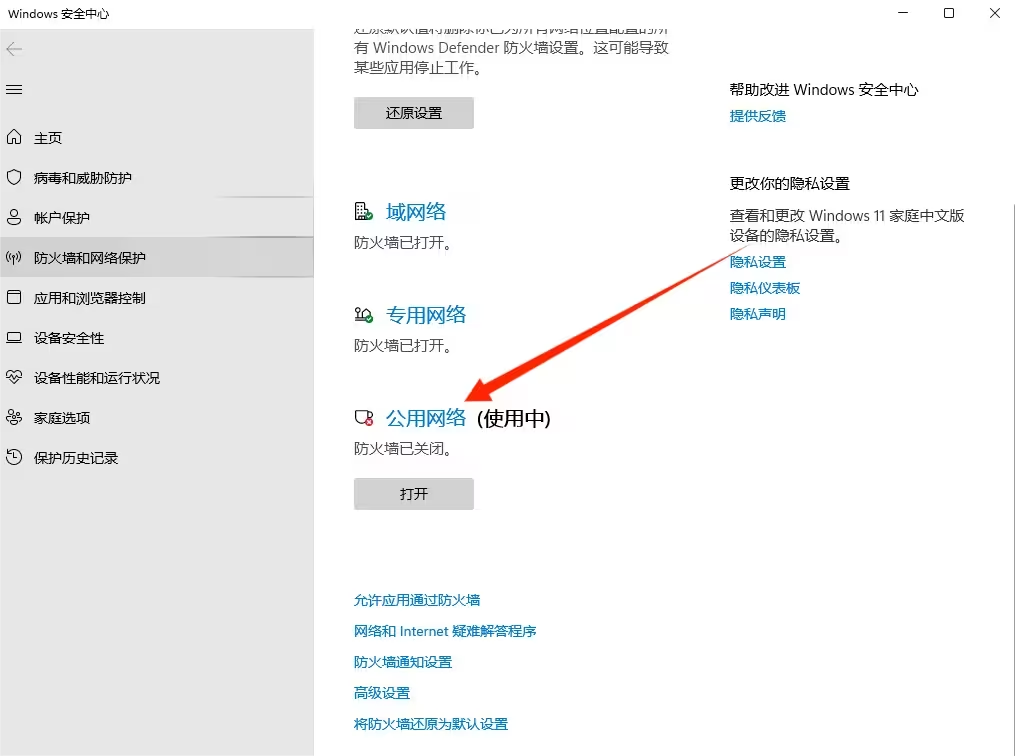Open the 公用网络 link
This screenshot has width=1015, height=756.
pos(426,418)
